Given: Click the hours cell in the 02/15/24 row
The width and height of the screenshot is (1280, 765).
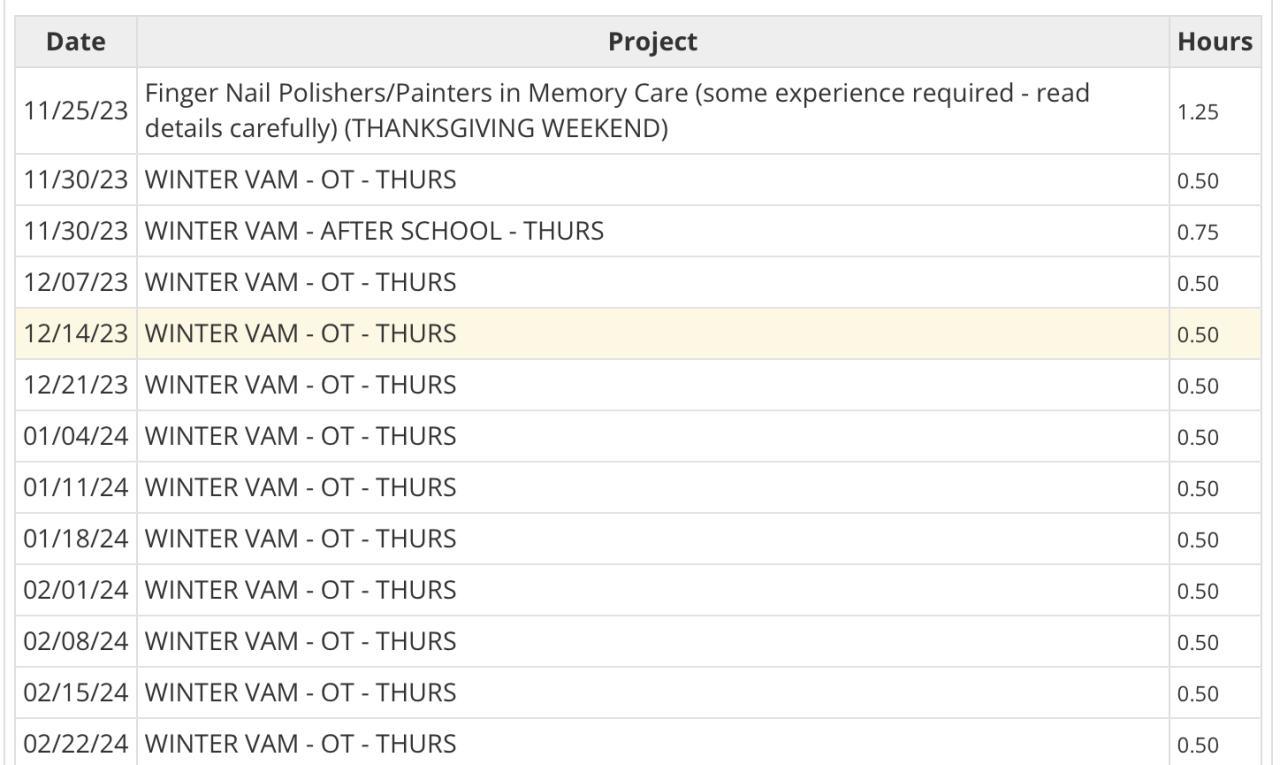Looking at the screenshot, I should (x=1198, y=694).
